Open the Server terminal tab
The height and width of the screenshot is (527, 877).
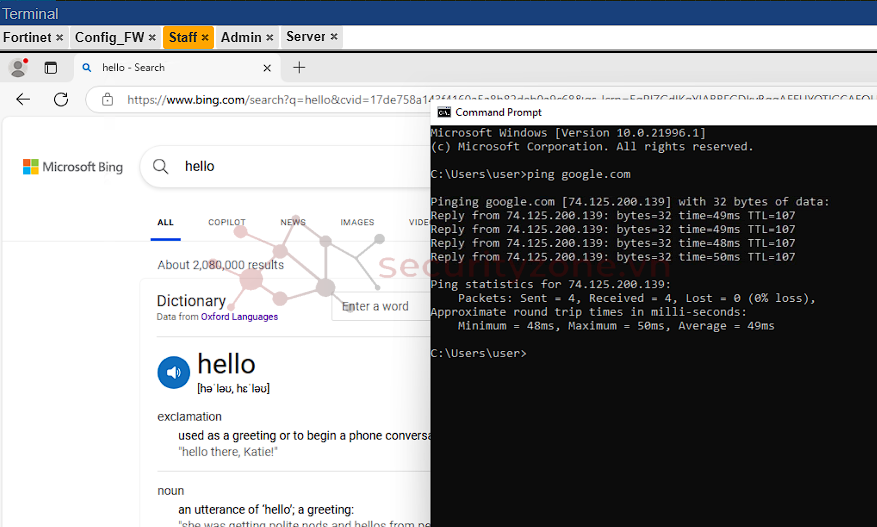coord(305,37)
